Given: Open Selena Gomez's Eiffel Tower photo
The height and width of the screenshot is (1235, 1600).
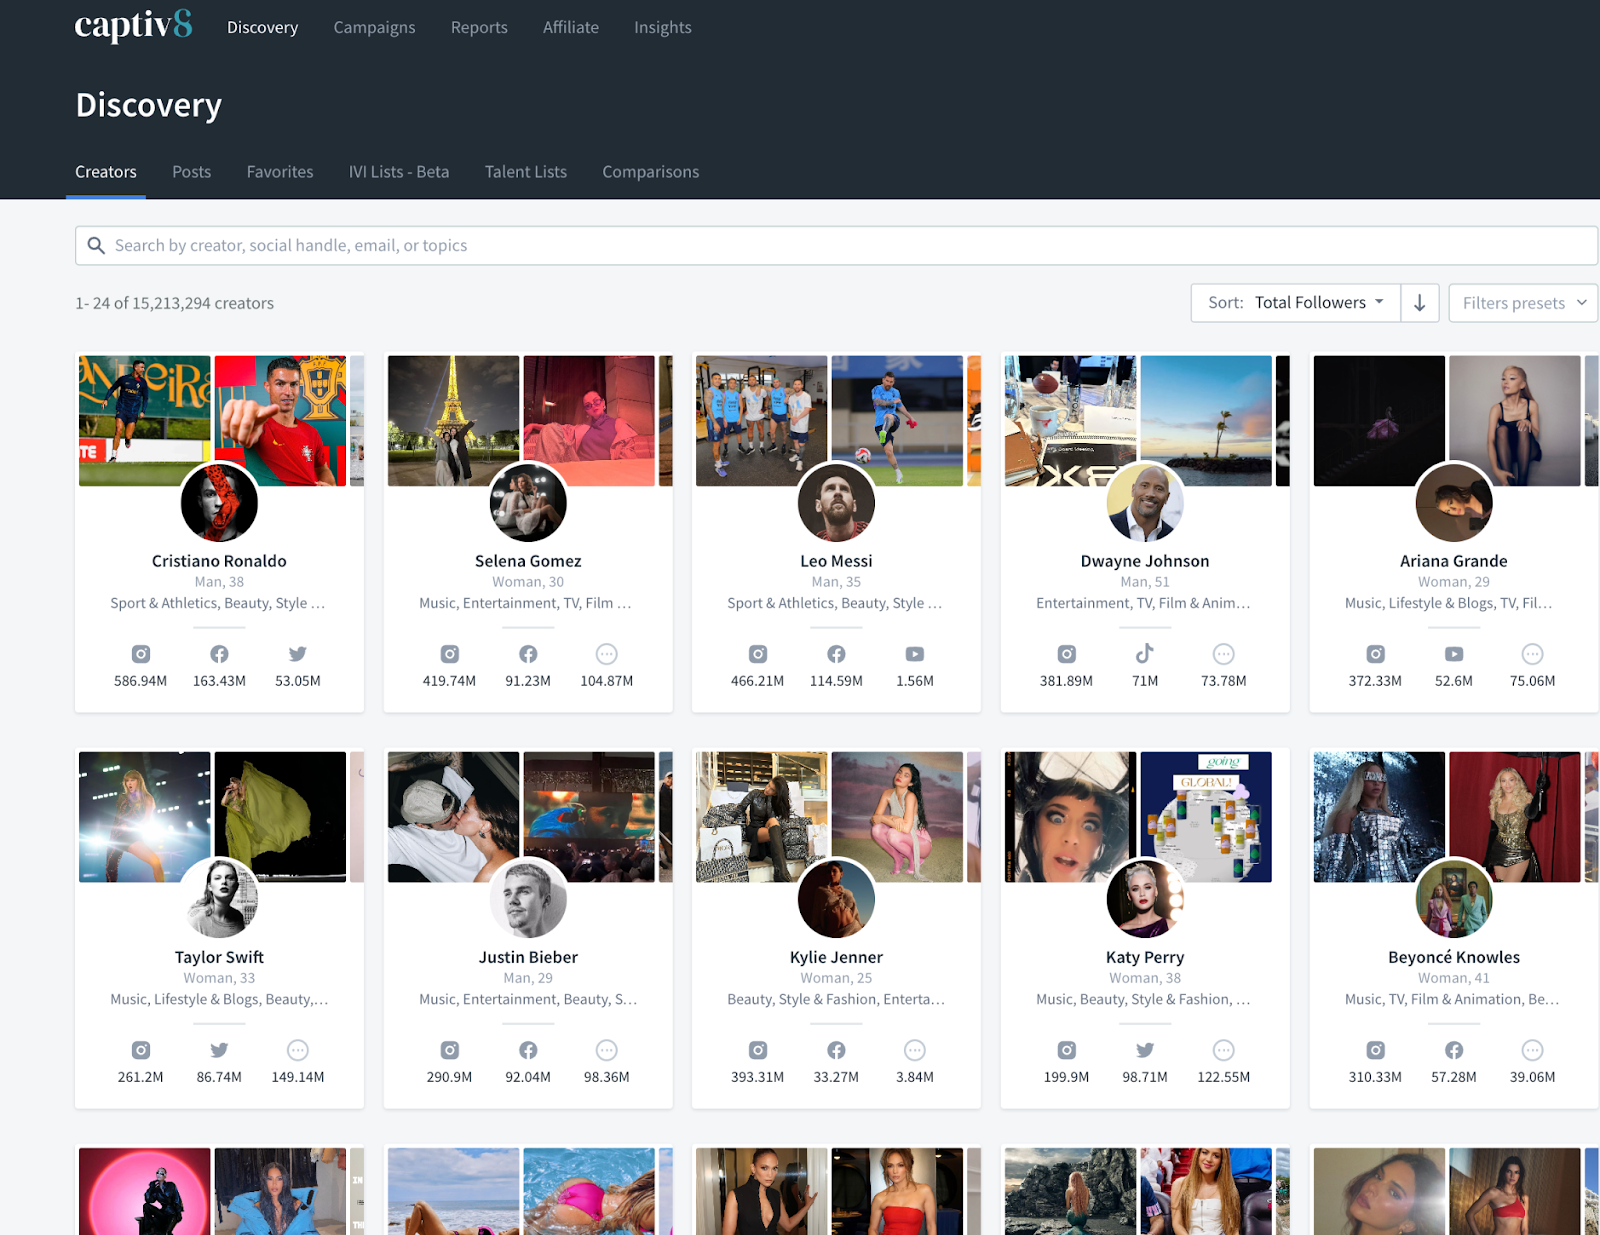Looking at the screenshot, I should pyautogui.click(x=453, y=421).
